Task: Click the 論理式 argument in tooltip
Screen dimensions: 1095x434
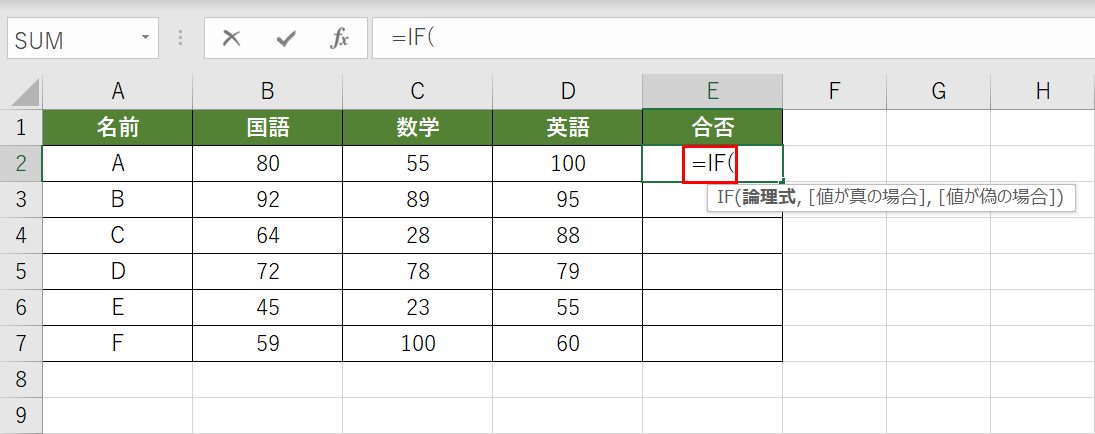Action: [x=767, y=198]
